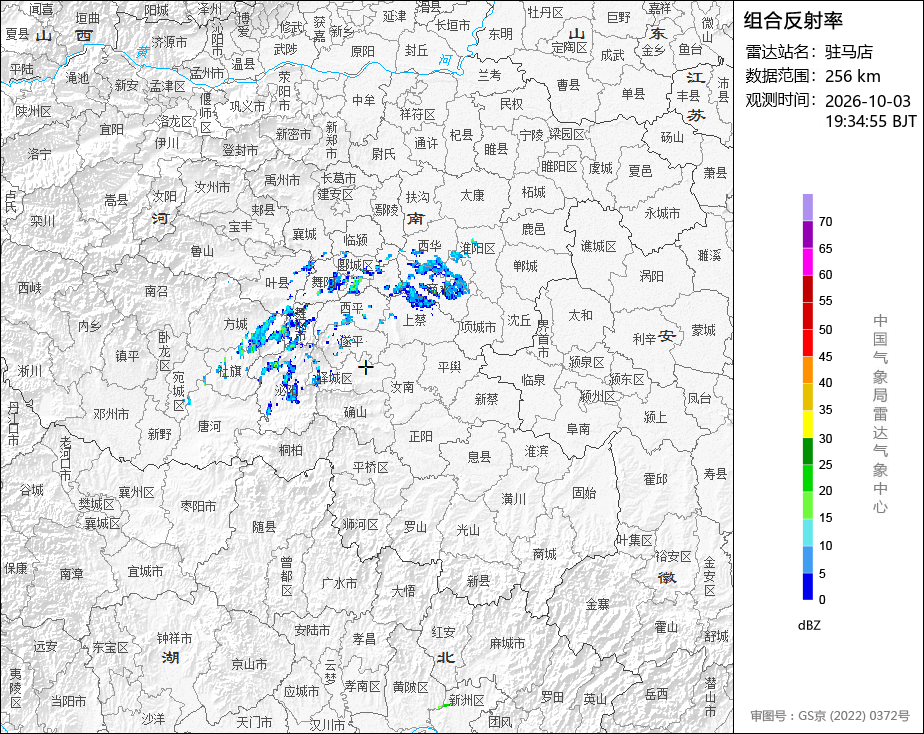Select the light purple top legend swatch
Image resolution: width=924 pixels, height=734 pixels.
807,207
